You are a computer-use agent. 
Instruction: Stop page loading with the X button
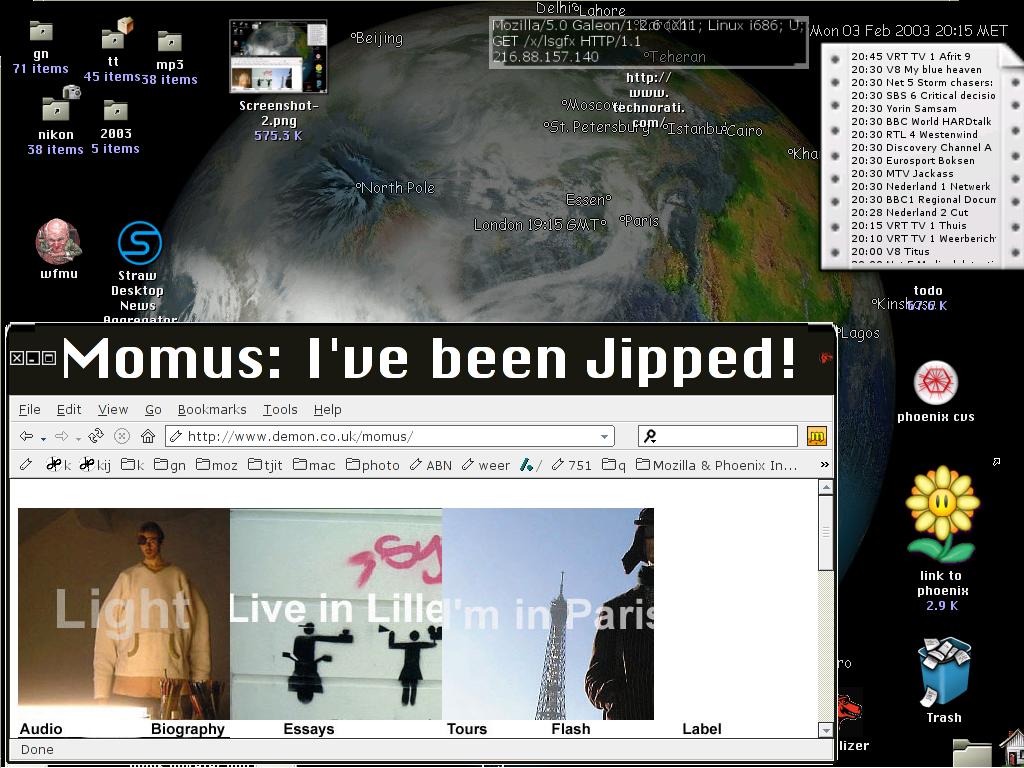click(x=122, y=436)
